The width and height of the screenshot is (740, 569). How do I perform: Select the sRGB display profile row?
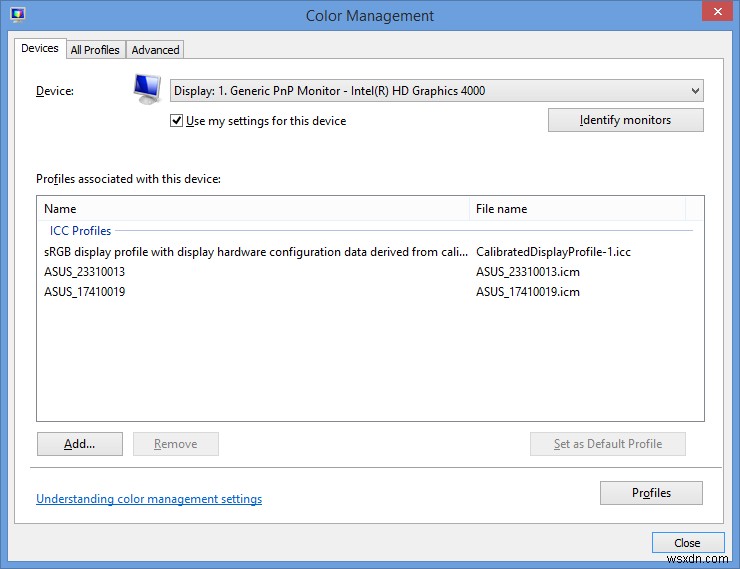point(370,252)
